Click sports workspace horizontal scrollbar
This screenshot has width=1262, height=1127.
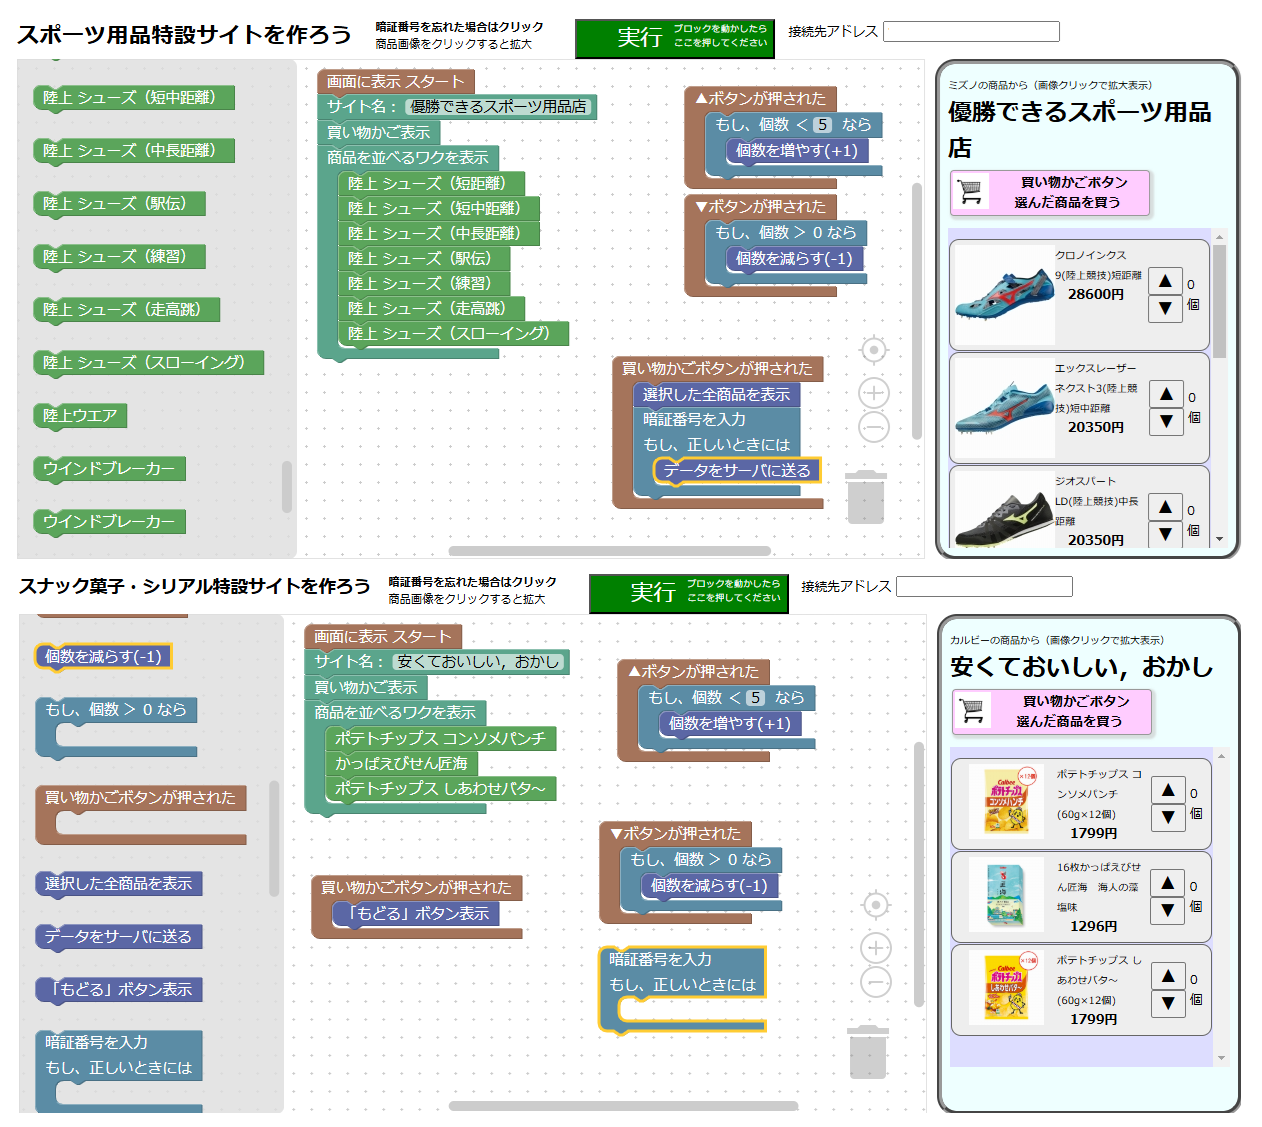[610, 551]
